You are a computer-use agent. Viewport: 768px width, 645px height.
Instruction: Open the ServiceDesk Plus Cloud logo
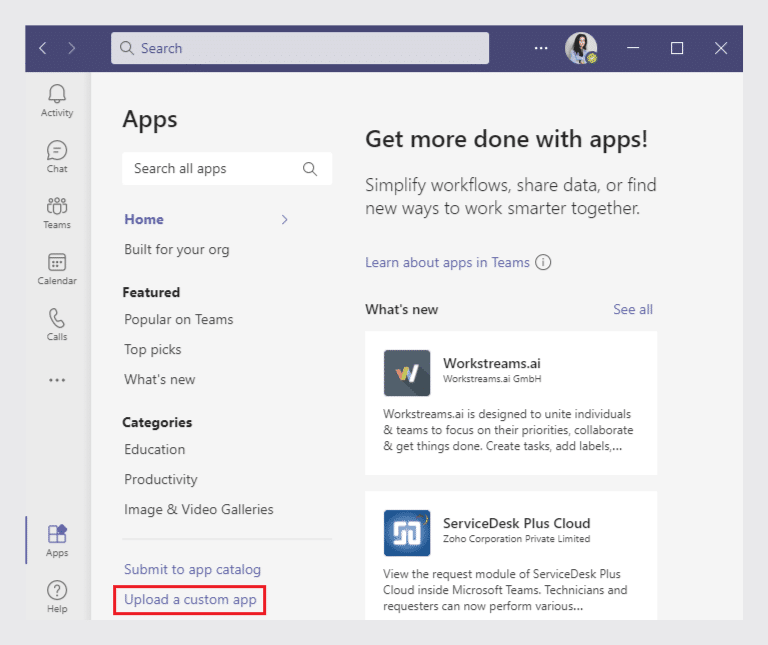(407, 533)
